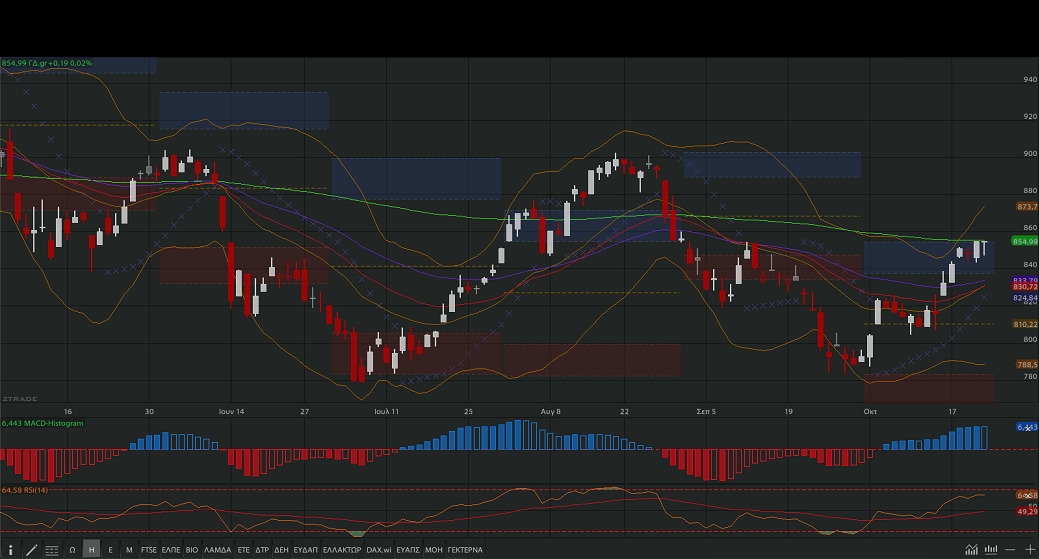The image size is (1039, 559).
Task: Zoom in with the plus icon
Action: pyautogui.click(x=1030, y=550)
